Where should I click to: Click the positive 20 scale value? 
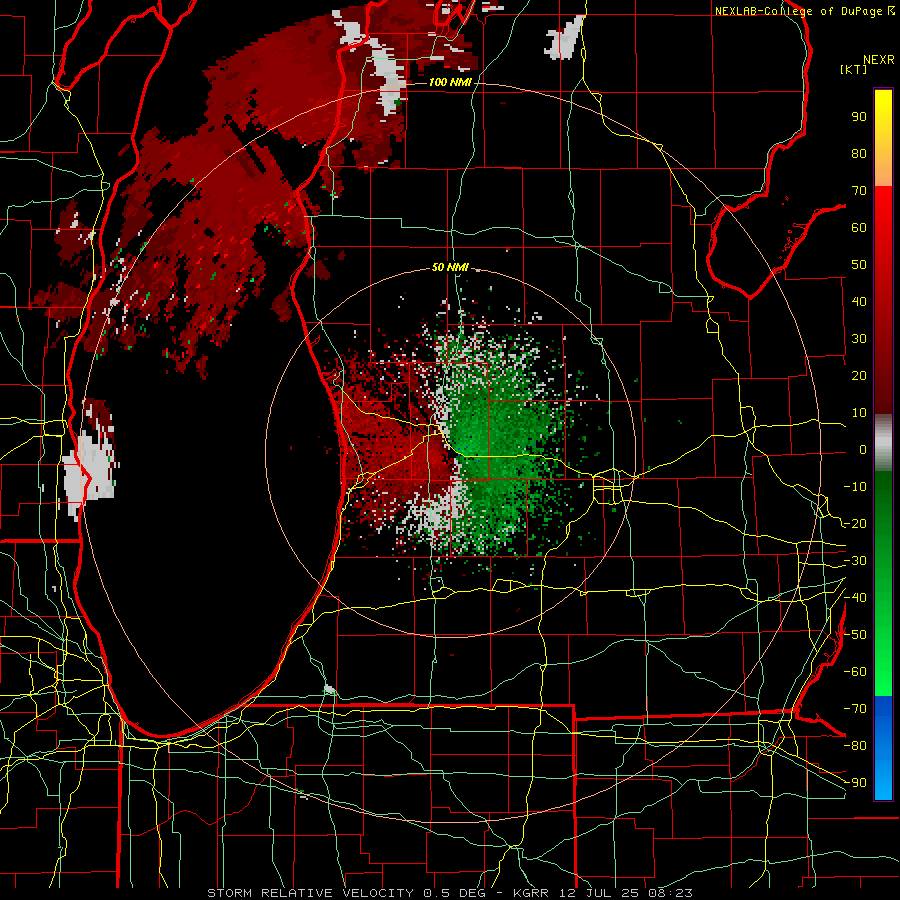859,376
